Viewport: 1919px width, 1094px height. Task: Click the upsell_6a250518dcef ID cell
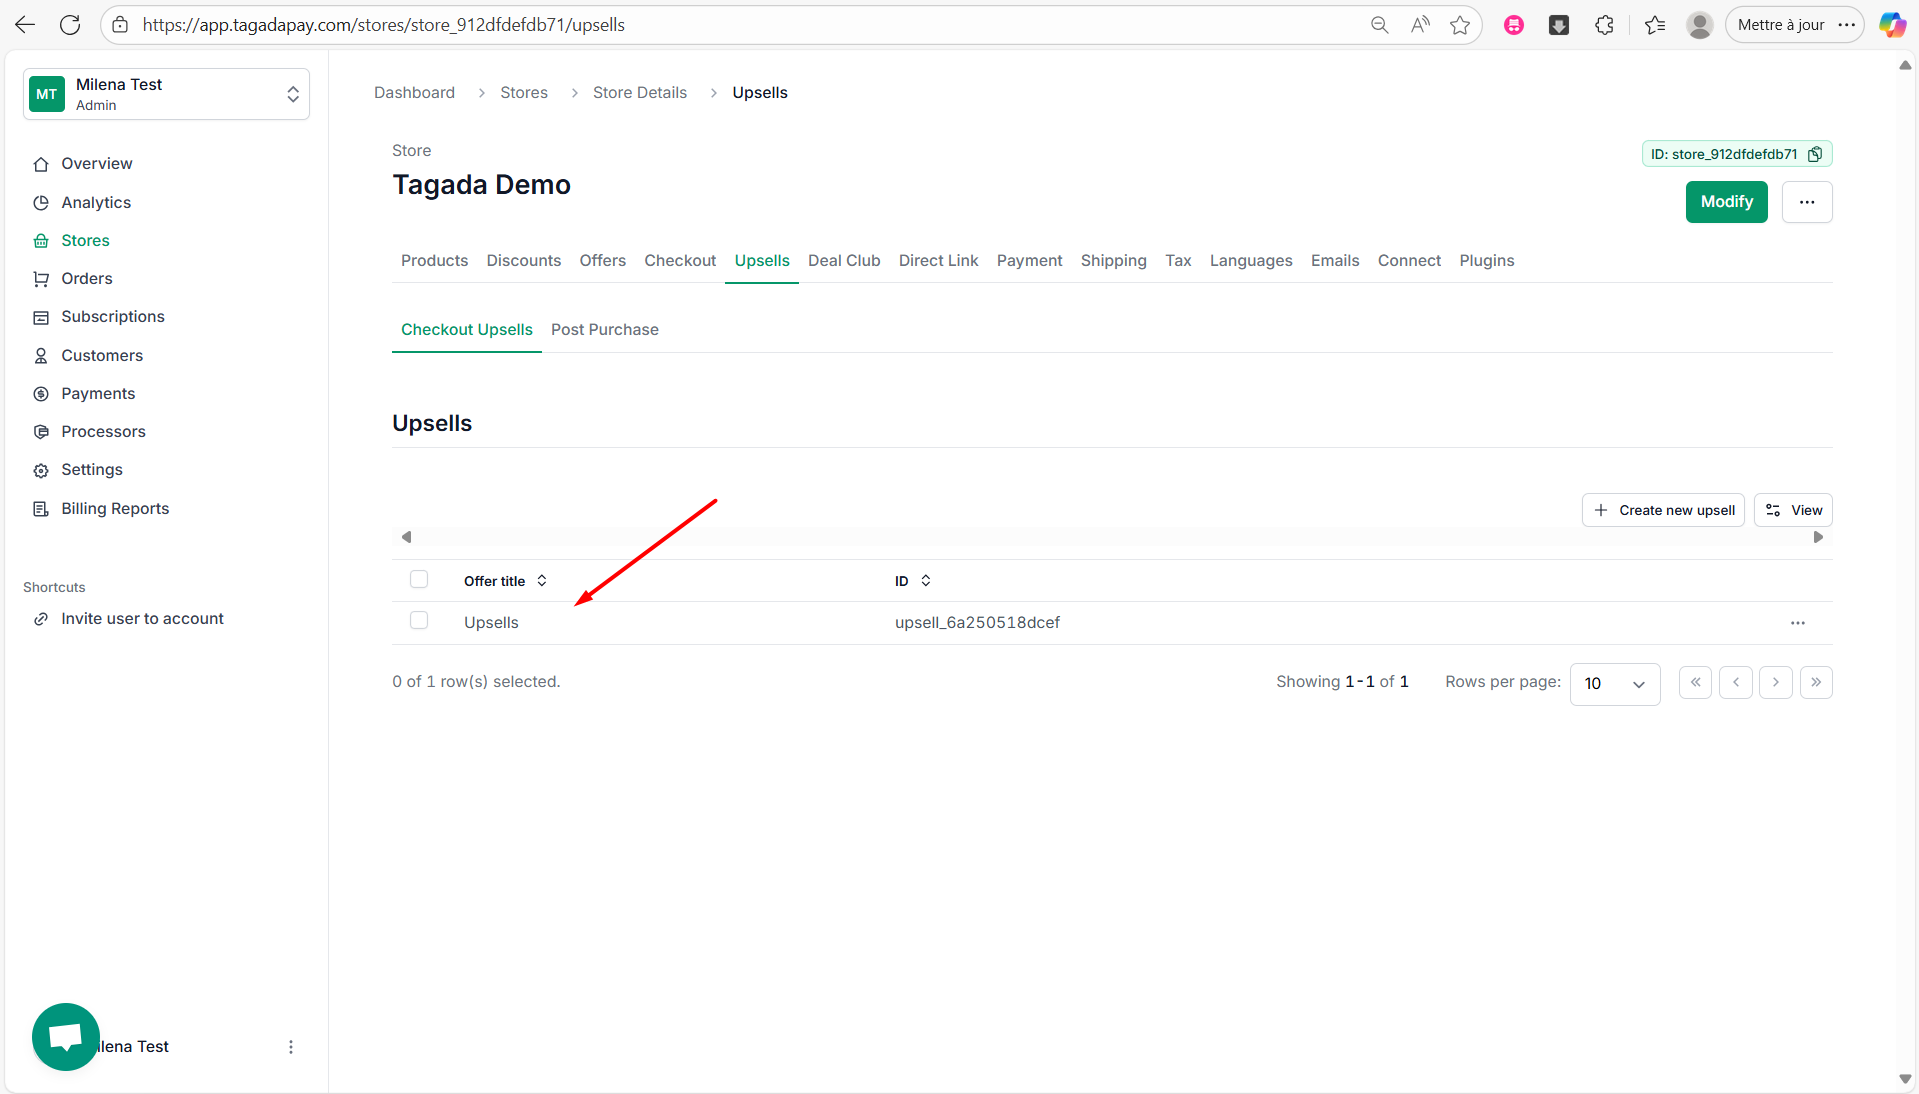pyautogui.click(x=977, y=623)
